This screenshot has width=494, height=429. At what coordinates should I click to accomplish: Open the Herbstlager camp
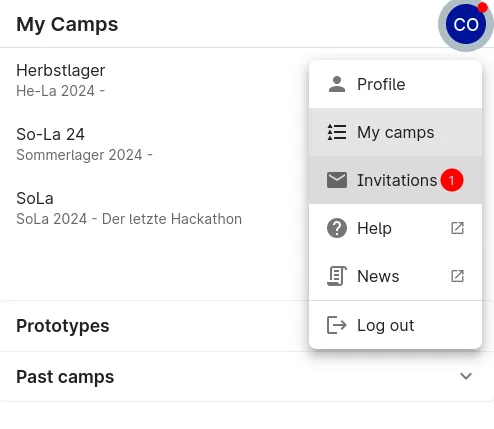click(154, 80)
